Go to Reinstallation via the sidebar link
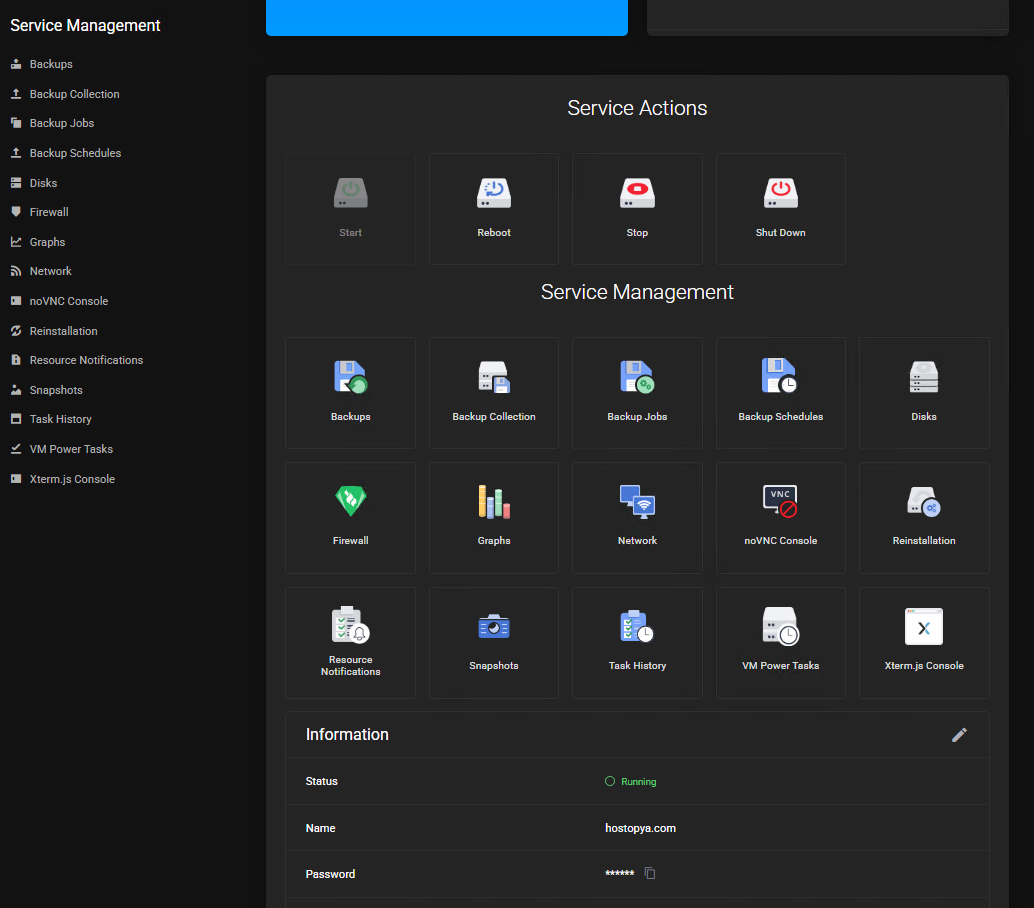Image resolution: width=1034 pixels, height=908 pixels. tap(54, 331)
